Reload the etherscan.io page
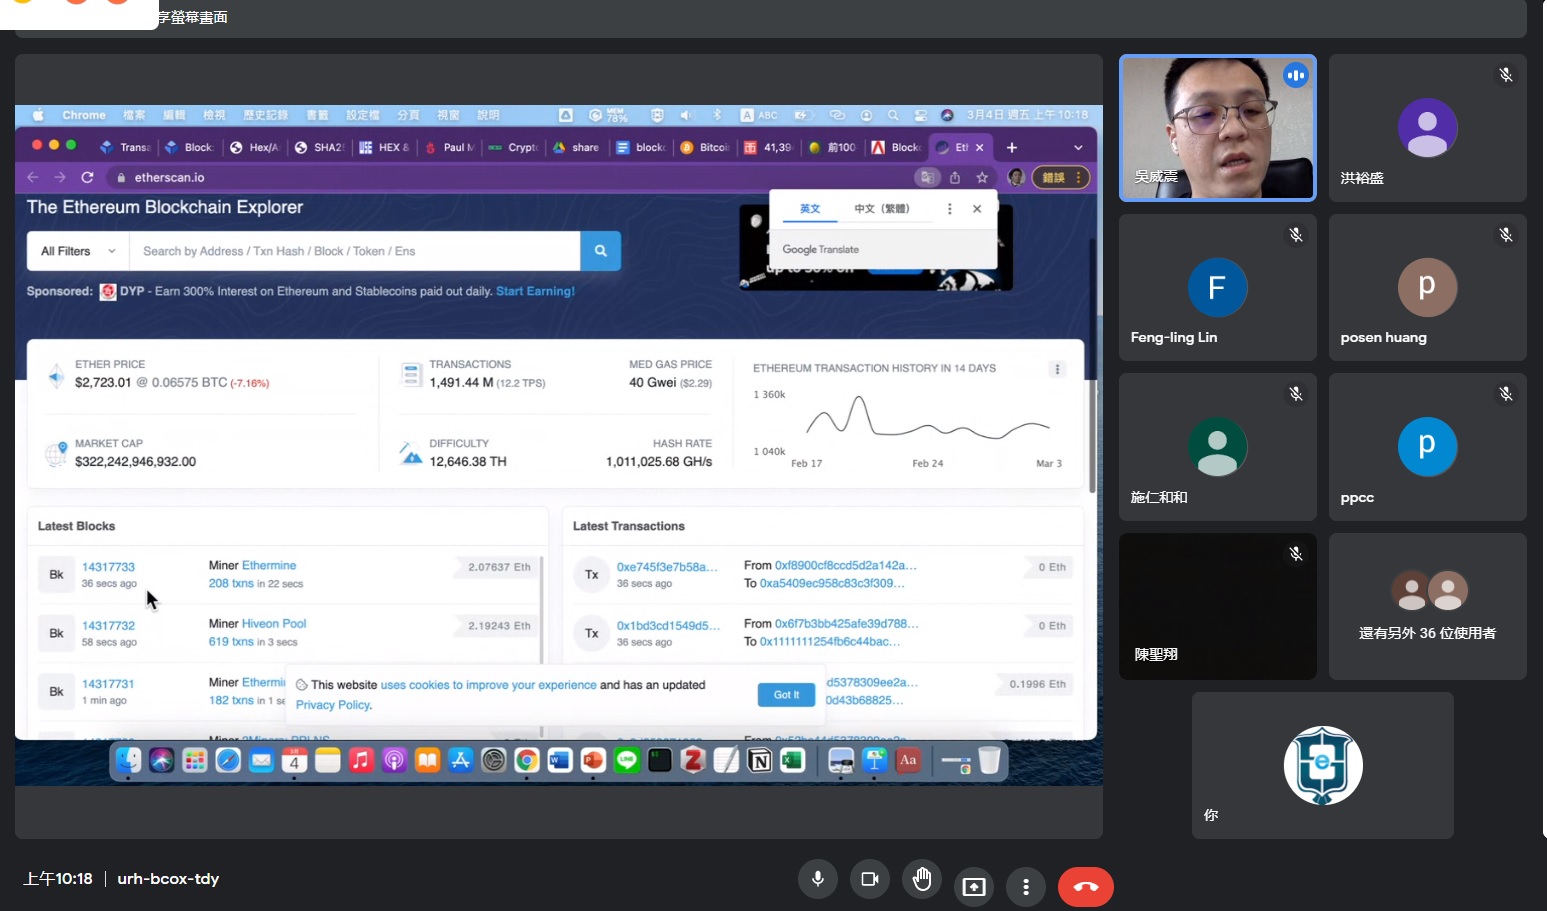This screenshot has width=1547, height=911. (x=87, y=177)
